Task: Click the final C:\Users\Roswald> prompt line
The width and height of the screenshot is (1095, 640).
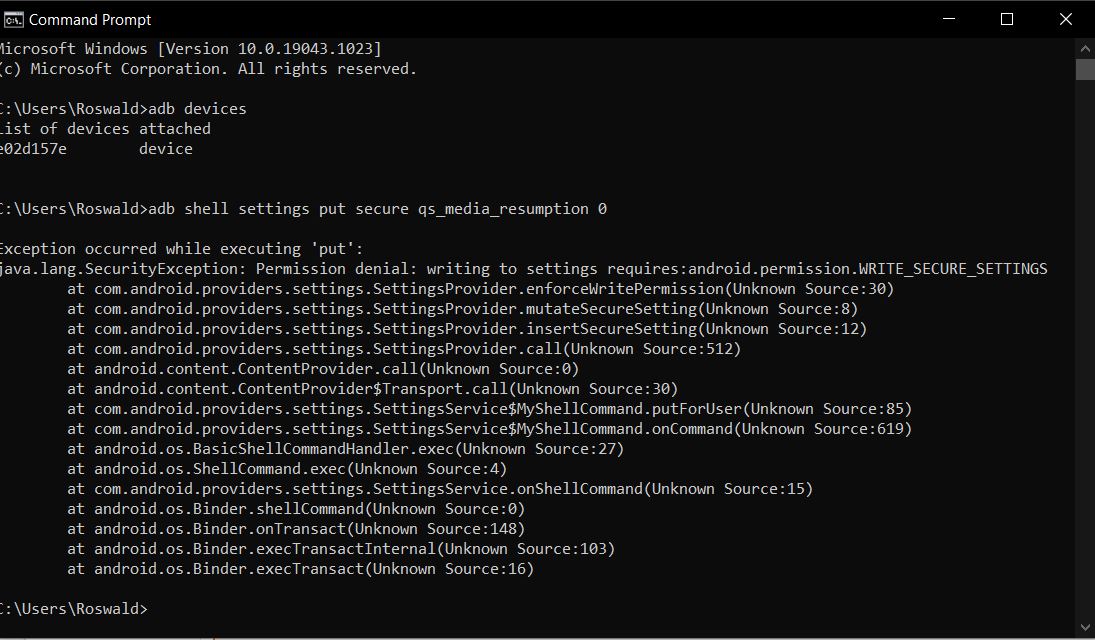Action: pyautogui.click(x=73, y=609)
